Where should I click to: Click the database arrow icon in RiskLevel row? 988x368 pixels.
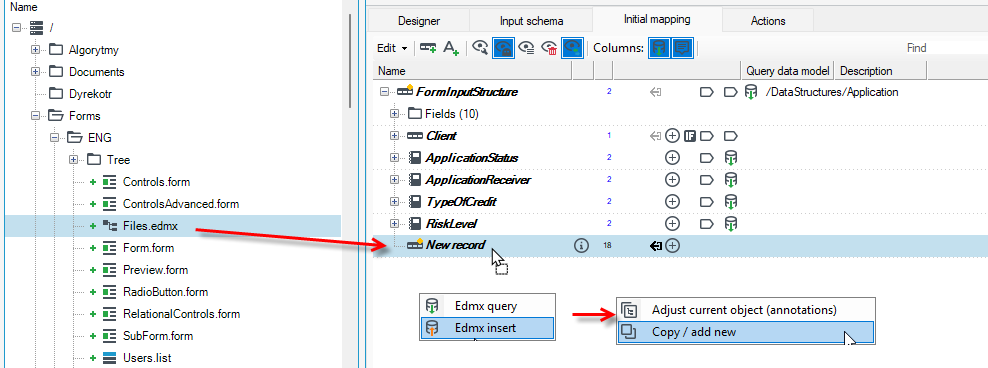[730, 224]
